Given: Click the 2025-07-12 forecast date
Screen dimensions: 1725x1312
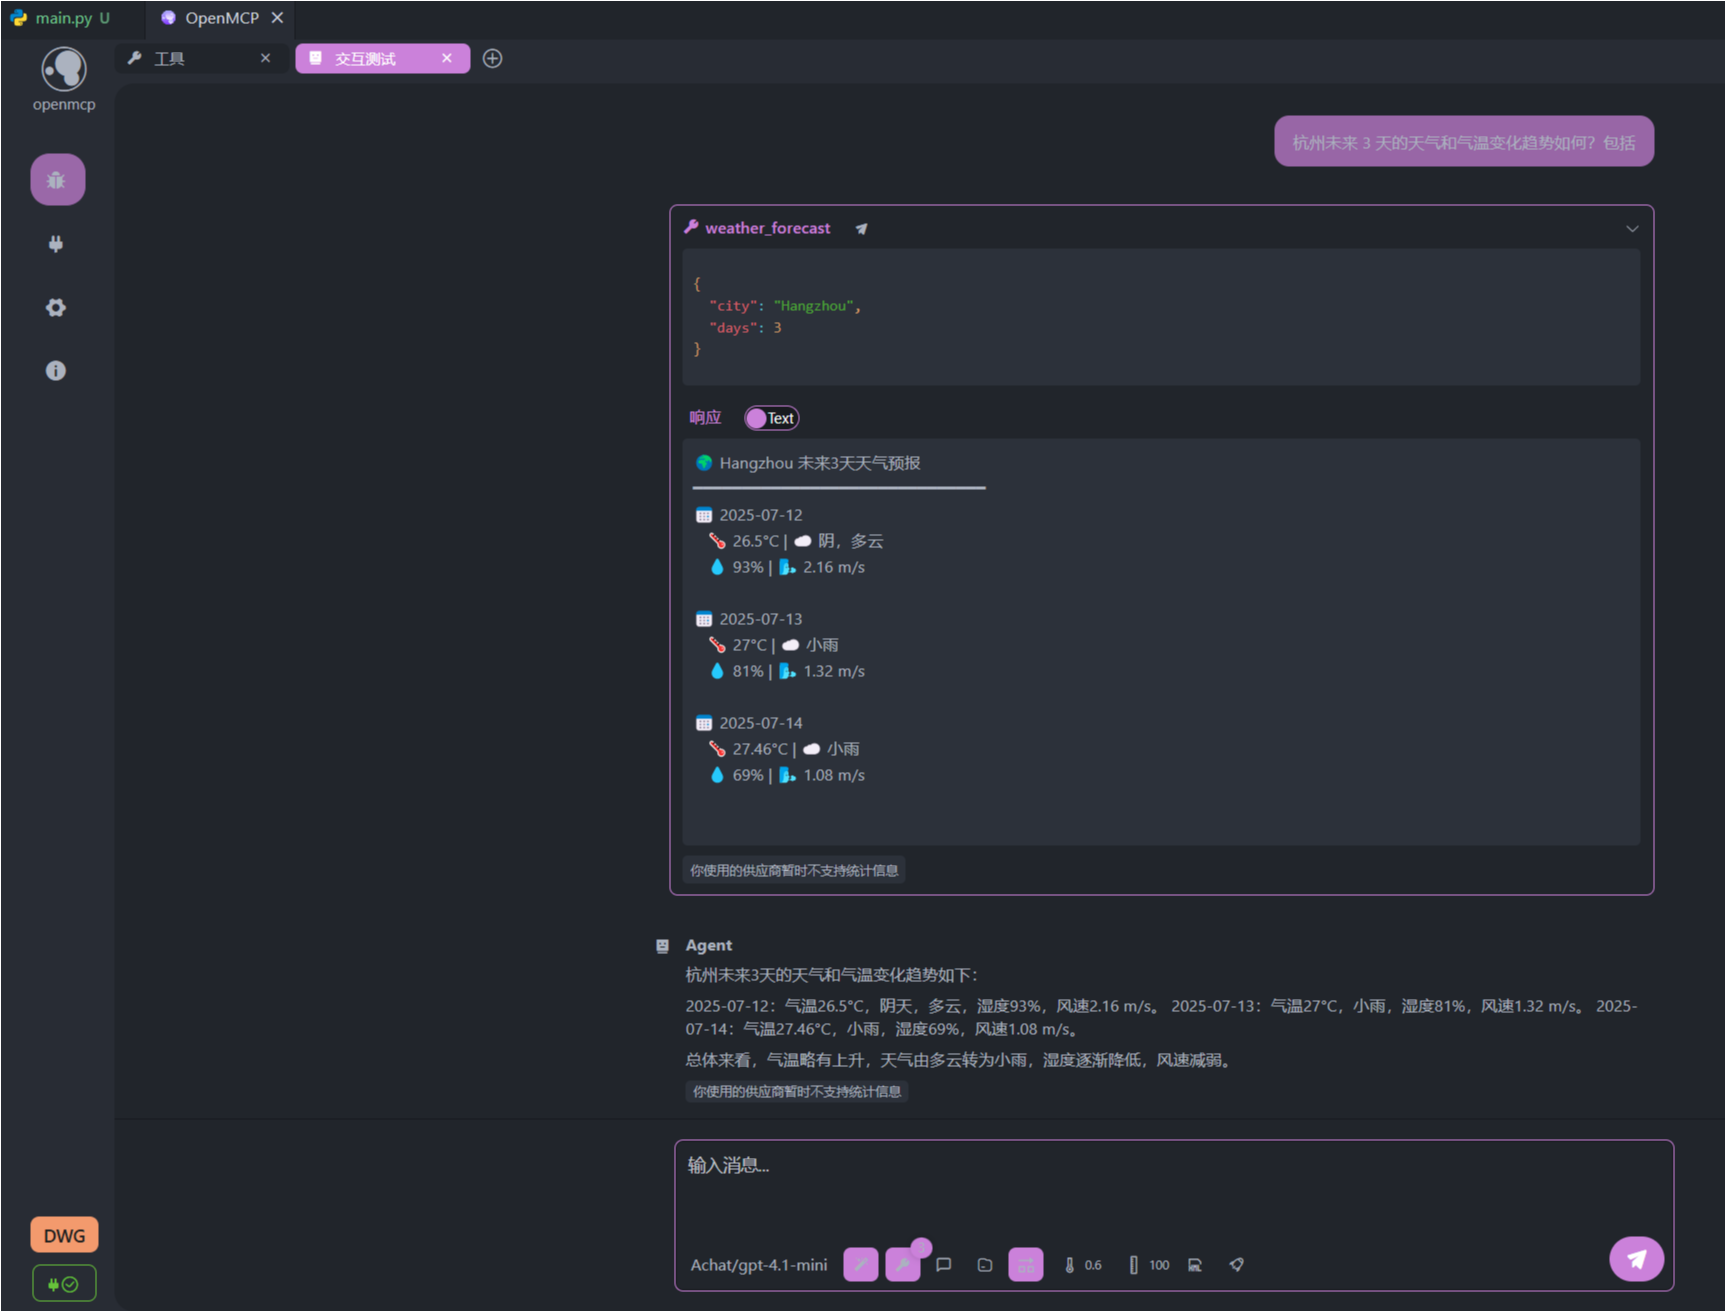Looking at the screenshot, I should (x=760, y=515).
